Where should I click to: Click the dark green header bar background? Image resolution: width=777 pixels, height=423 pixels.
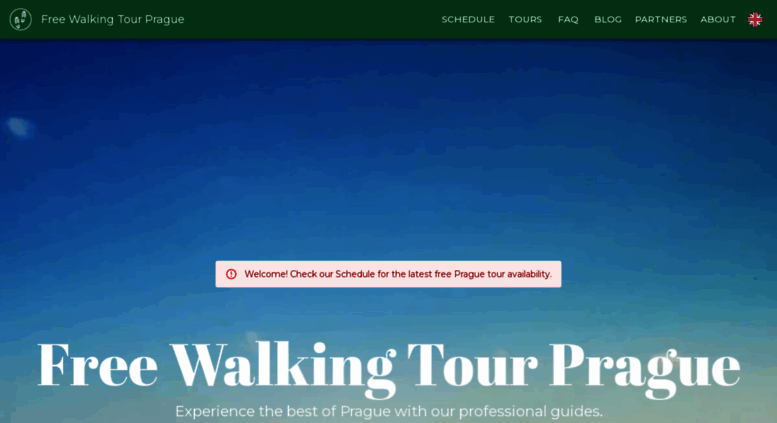(312, 19)
